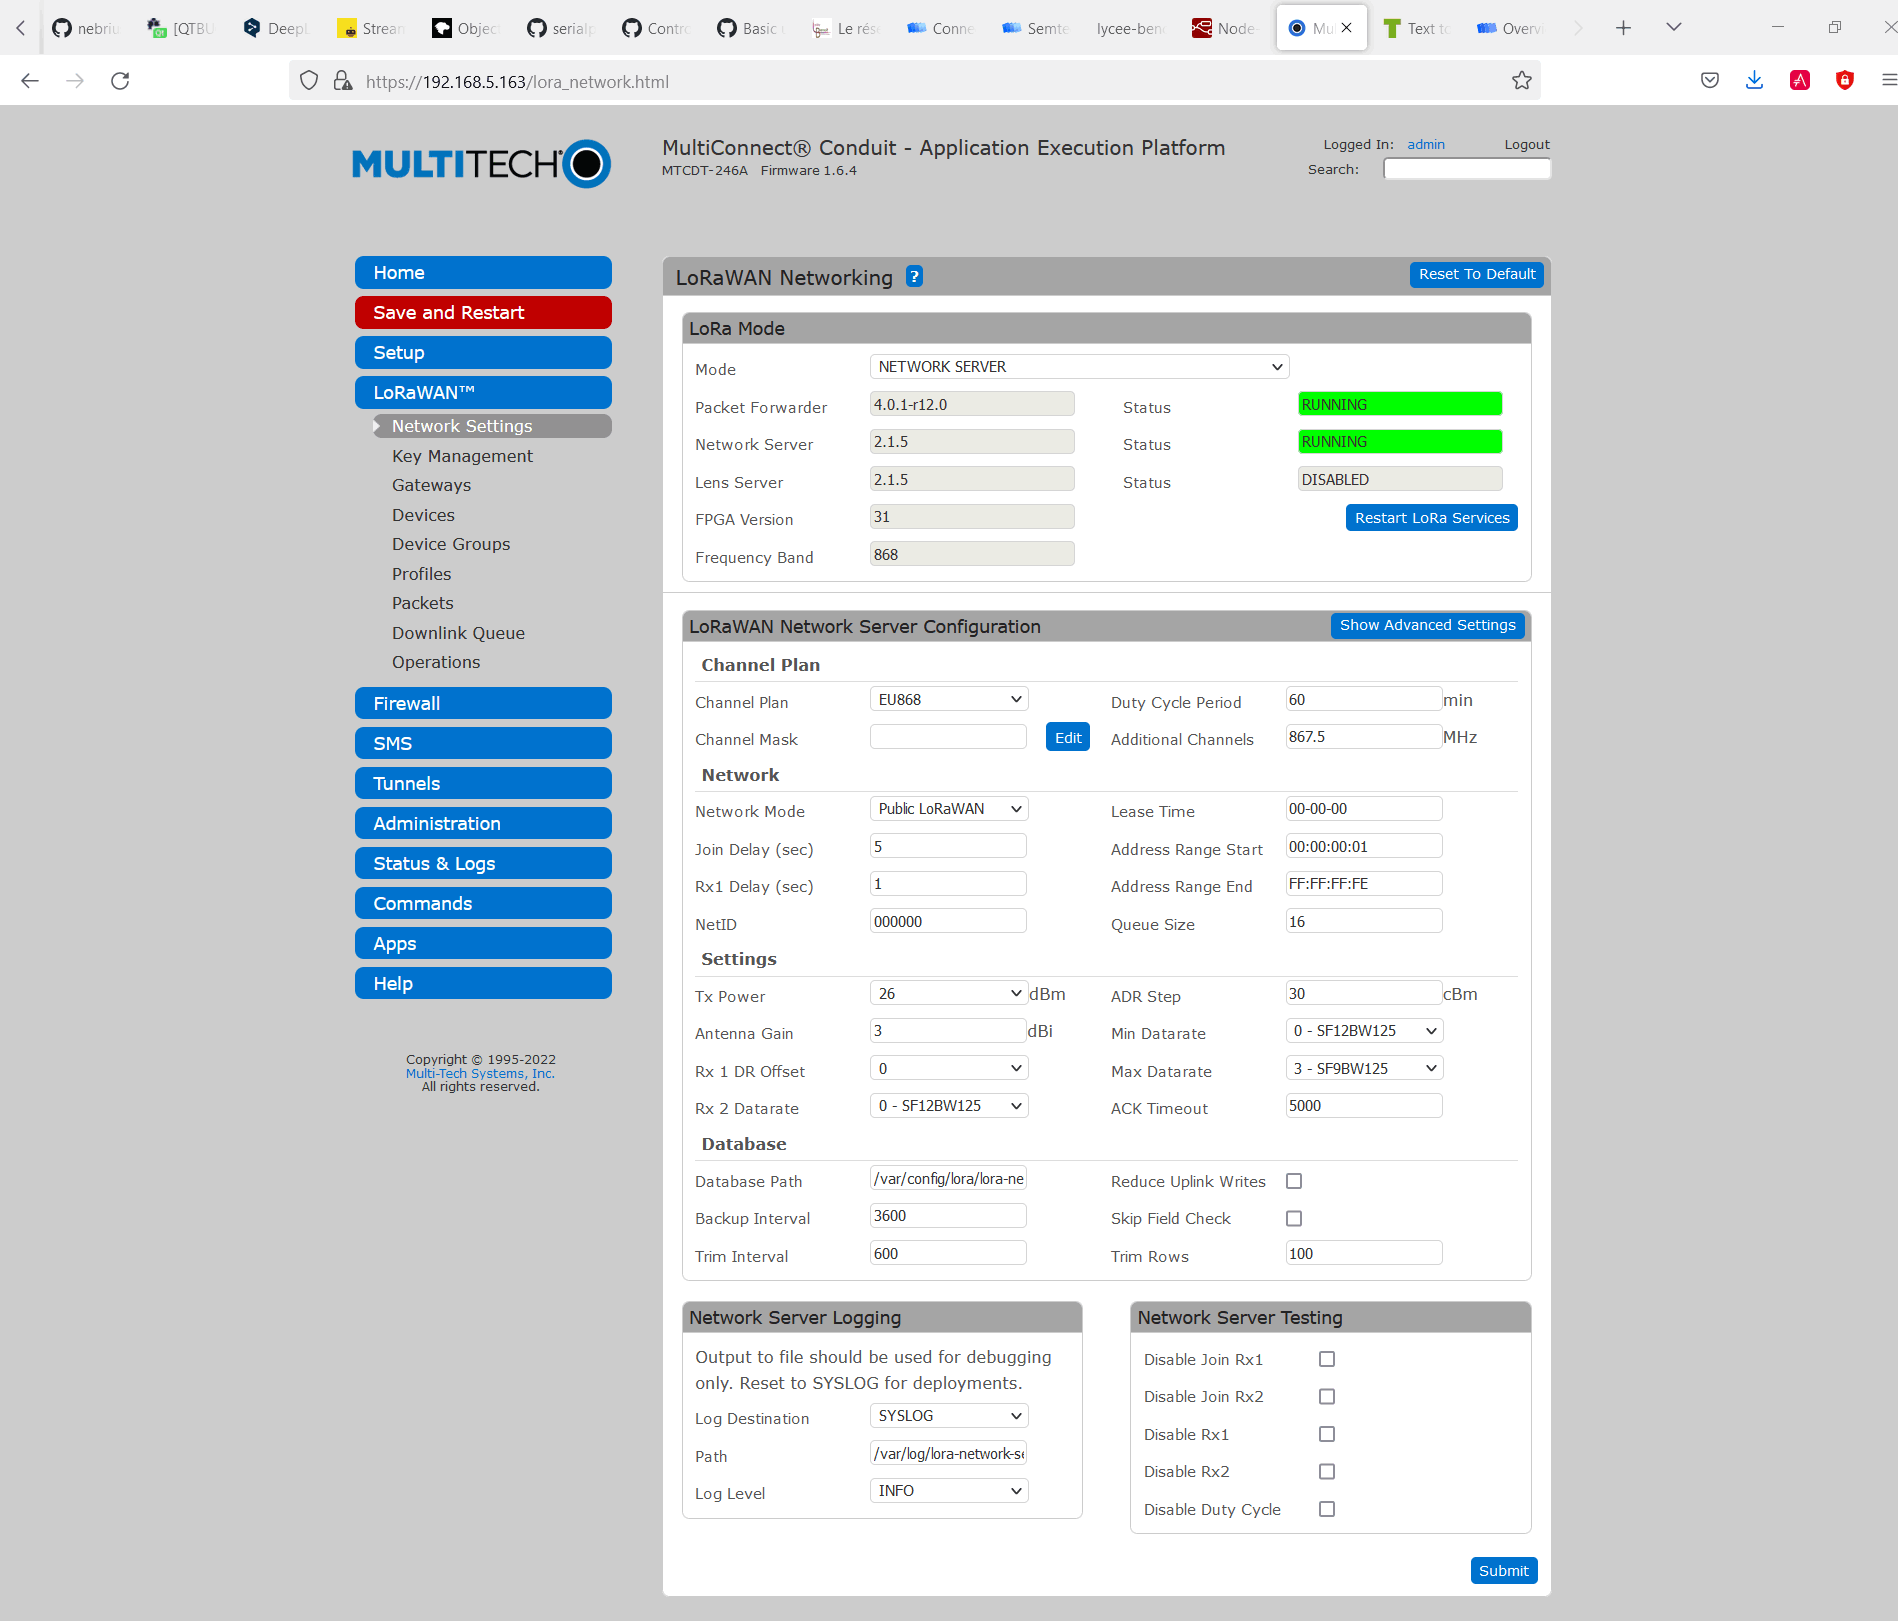Click the Search input field
Viewport: 1898px width, 1621px height.
pyautogui.click(x=1467, y=169)
